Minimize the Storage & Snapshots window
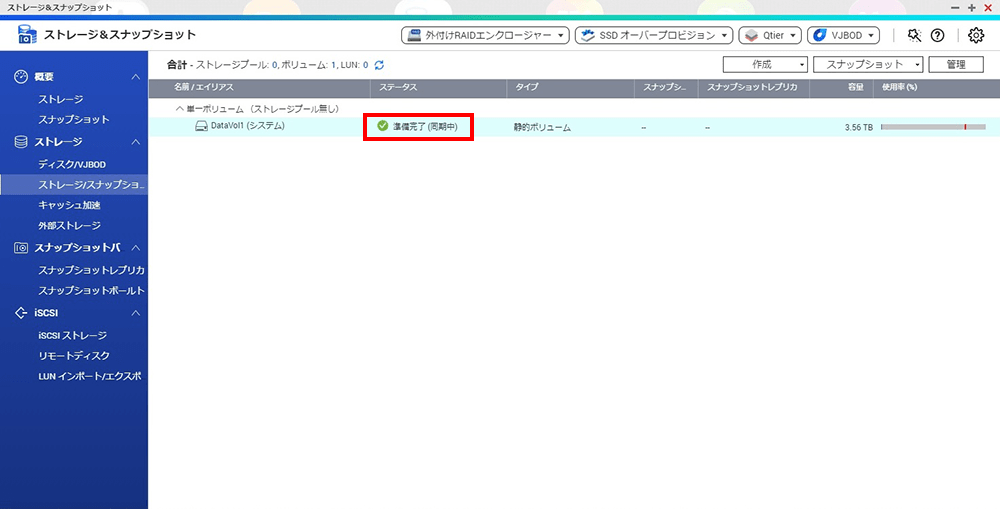The image size is (1000, 509). click(x=955, y=8)
